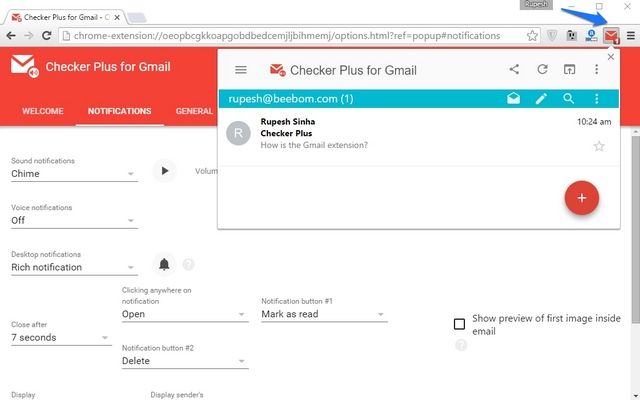The image size is (640, 400).
Task: Open Voice notifications dropdown
Action: (x=74, y=220)
